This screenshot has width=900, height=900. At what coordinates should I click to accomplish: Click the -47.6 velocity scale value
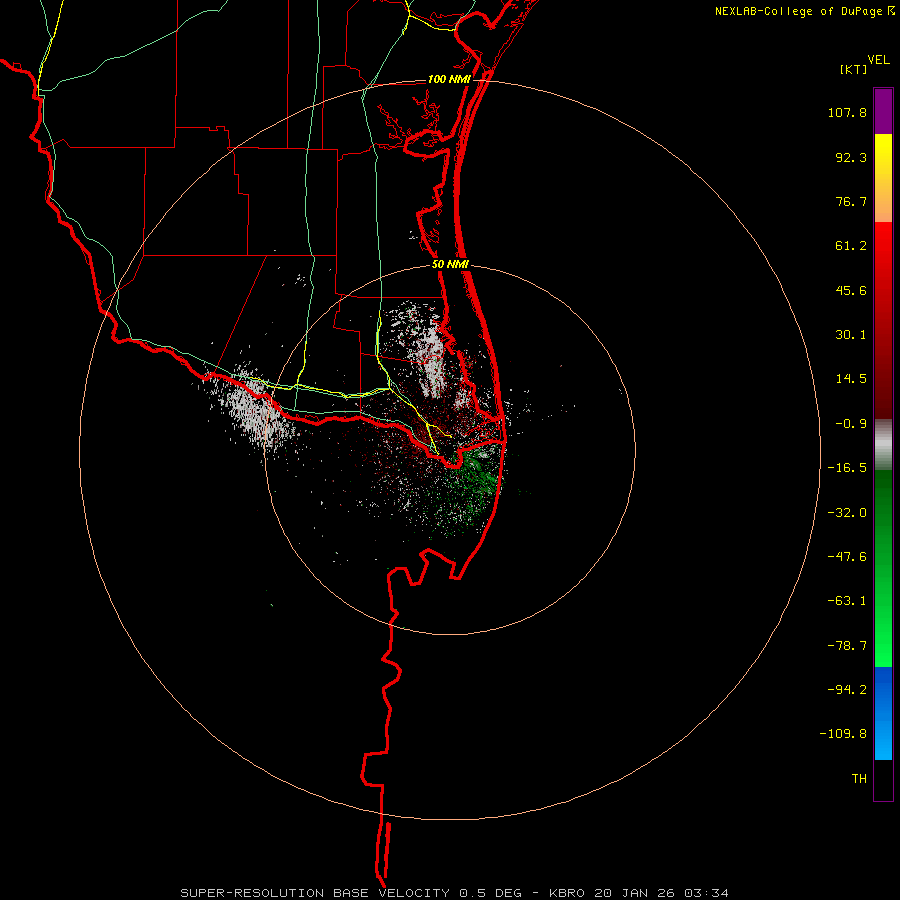[x=847, y=557]
